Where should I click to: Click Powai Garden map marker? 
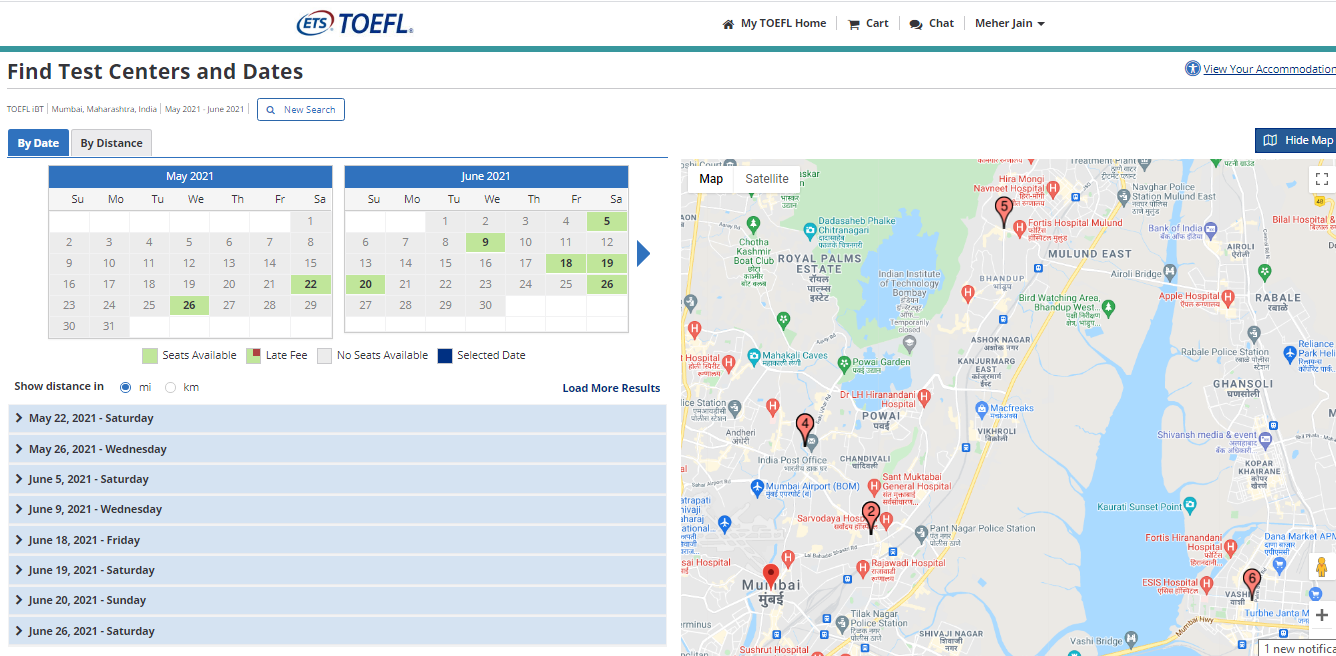(x=846, y=363)
